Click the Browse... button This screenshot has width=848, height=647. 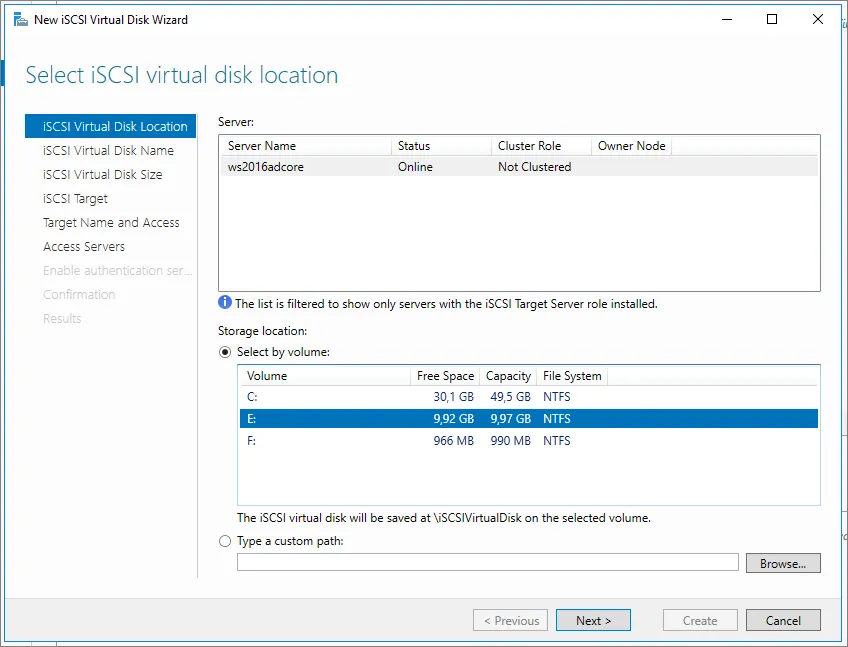[782, 564]
